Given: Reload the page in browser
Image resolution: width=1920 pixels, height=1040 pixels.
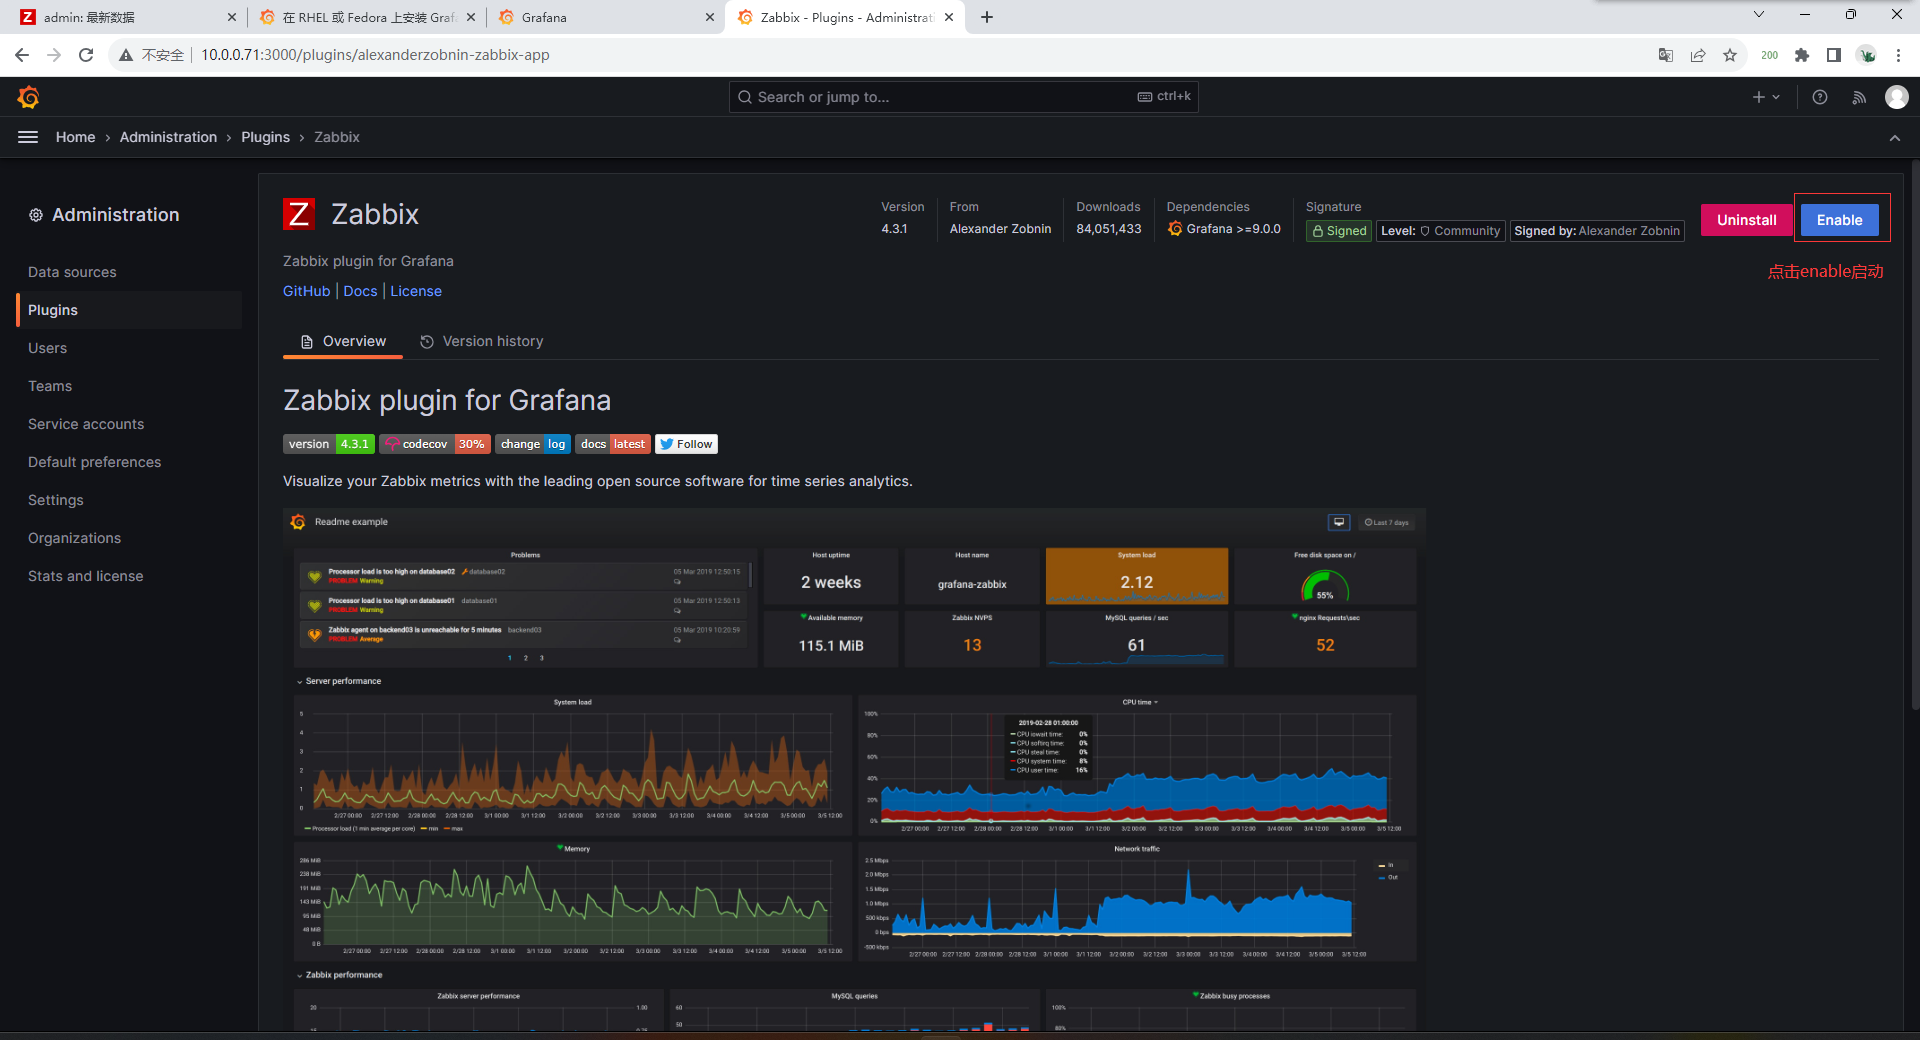Looking at the screenshot, I should point(86,55).
